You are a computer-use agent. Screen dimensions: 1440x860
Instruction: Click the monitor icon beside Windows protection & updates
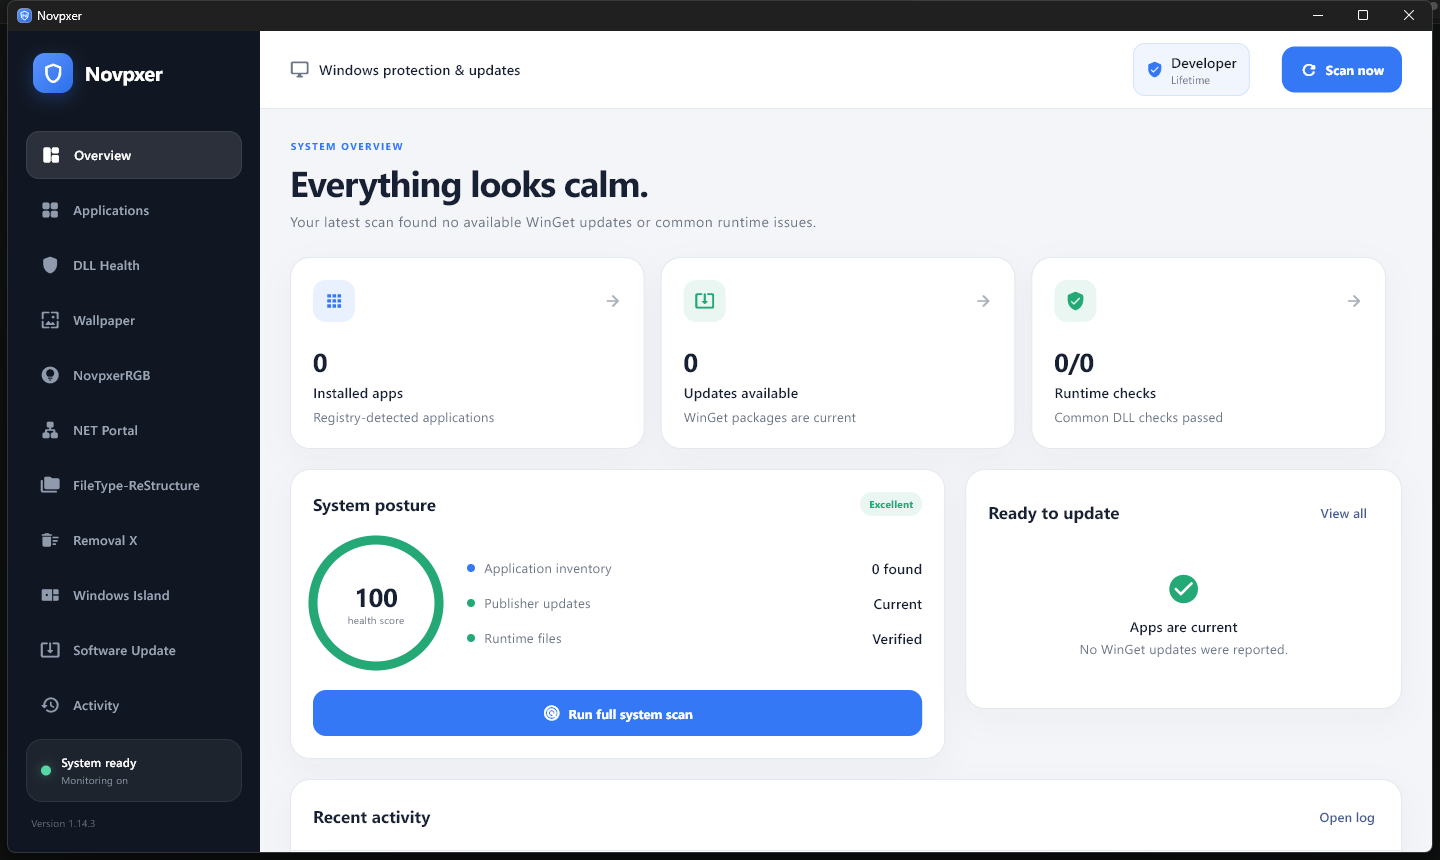299,70
